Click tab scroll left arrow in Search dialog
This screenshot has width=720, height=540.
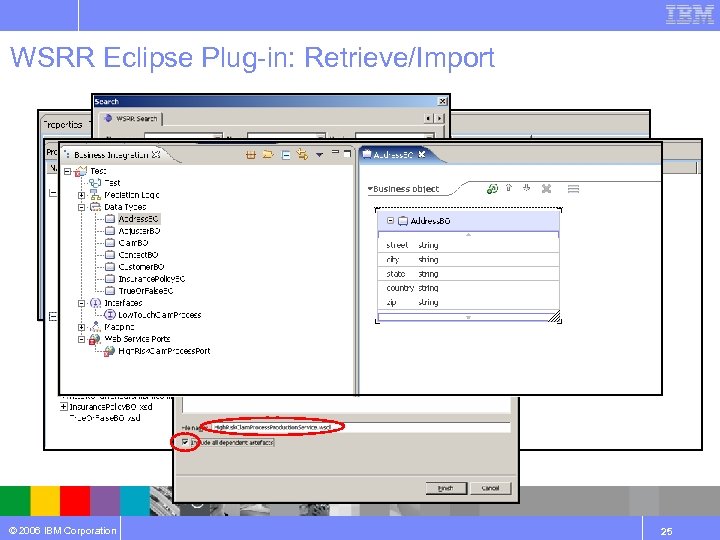(x=428, y=118)
